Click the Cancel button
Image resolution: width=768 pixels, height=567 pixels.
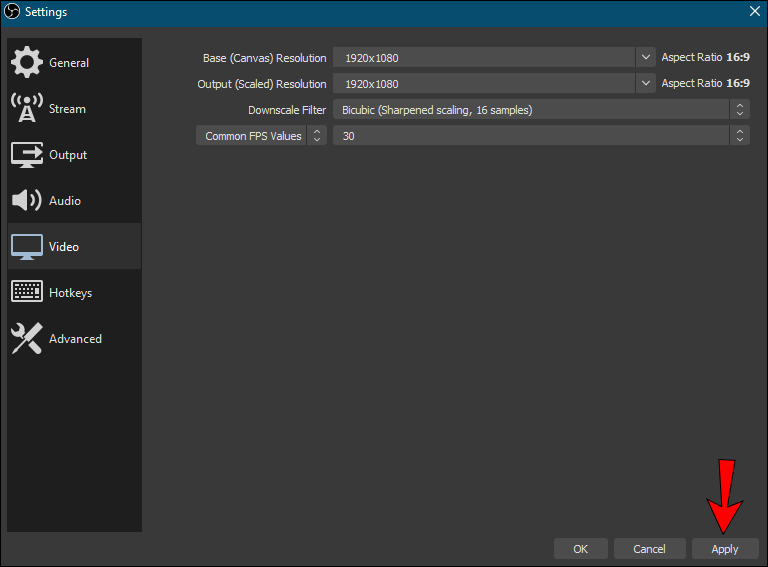coord(649,549)
